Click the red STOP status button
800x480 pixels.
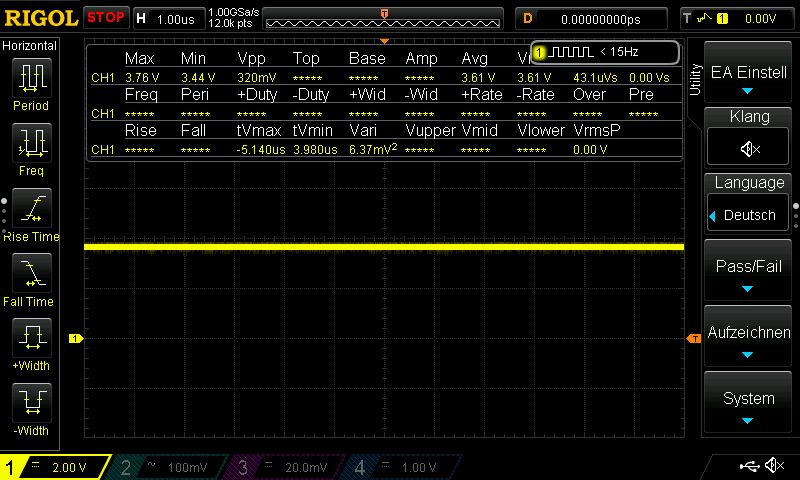click(x=105, y=18)
